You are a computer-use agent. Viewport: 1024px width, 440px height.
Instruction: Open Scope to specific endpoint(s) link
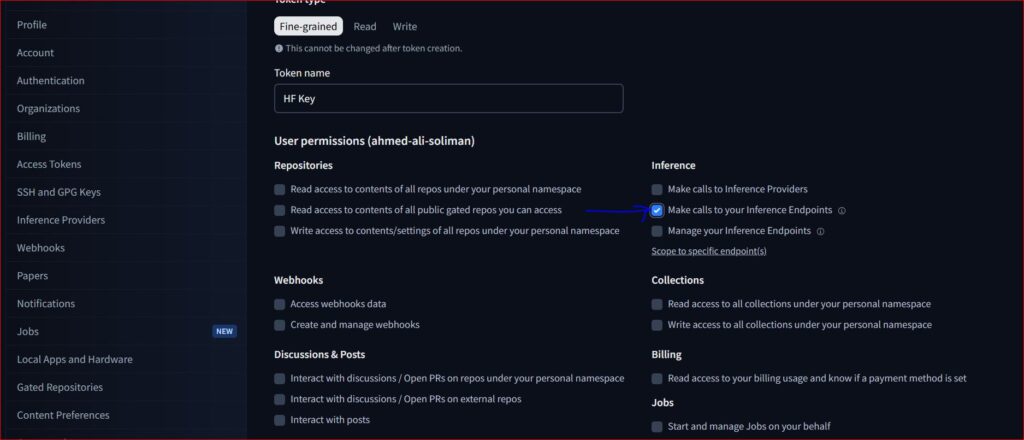[709, 251]
